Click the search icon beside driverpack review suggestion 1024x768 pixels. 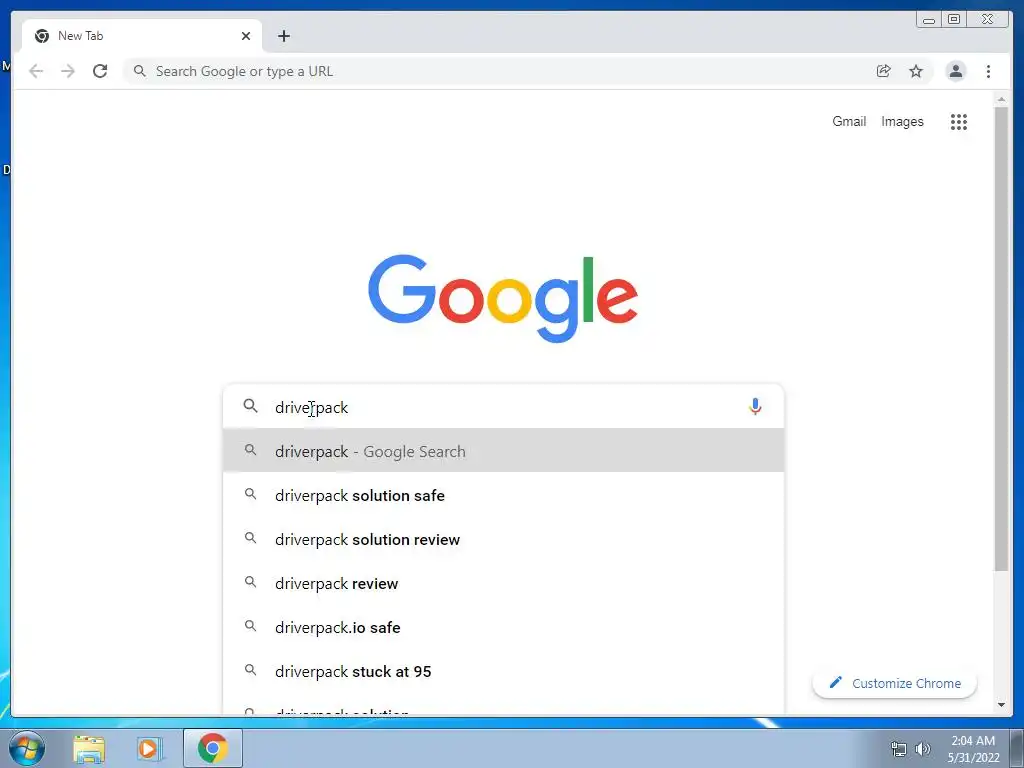(x=250, y=582)
